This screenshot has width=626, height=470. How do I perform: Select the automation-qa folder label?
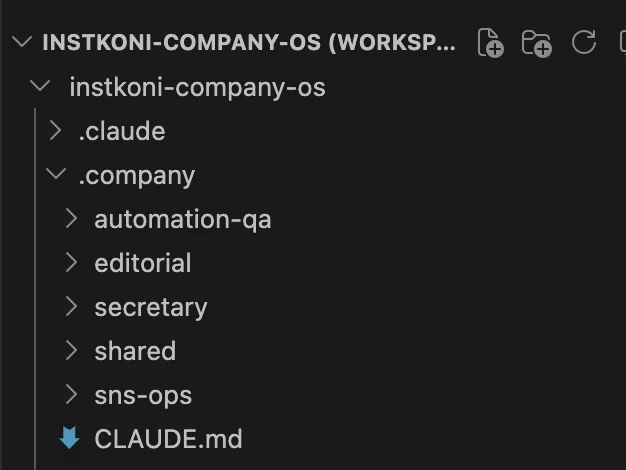[182, 220]
